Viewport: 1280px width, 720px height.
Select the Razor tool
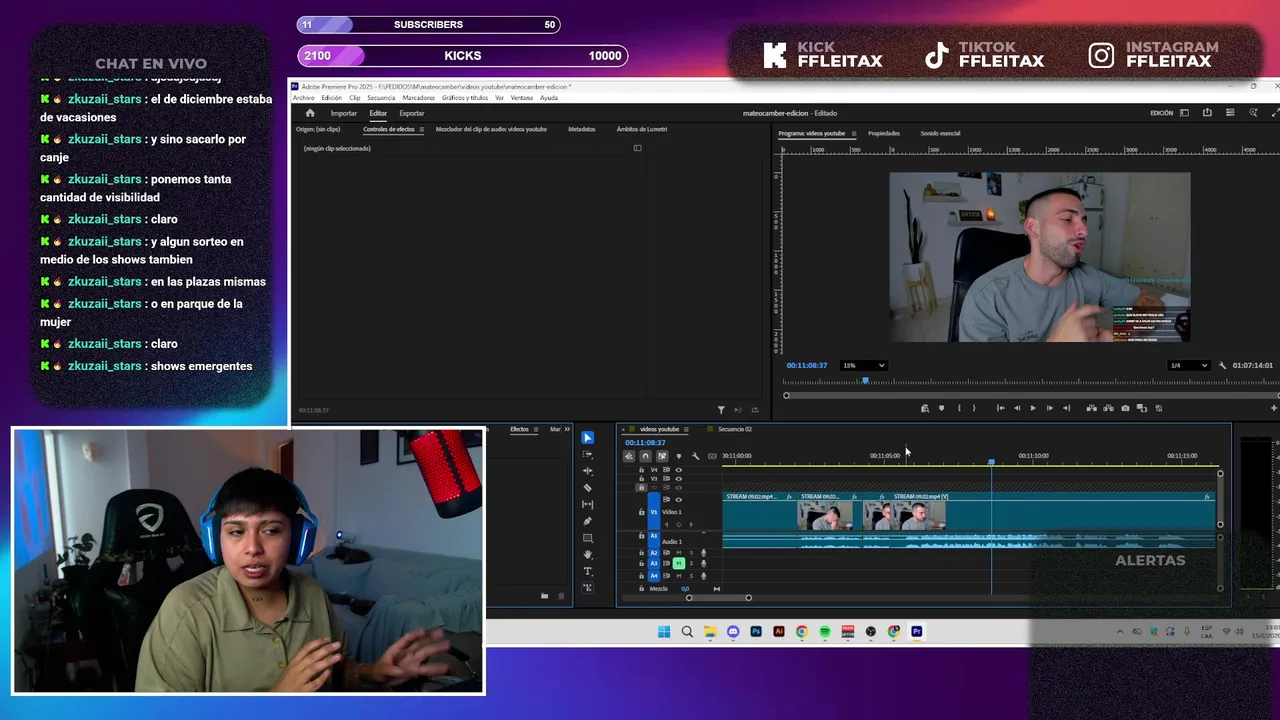pos(587,488)
